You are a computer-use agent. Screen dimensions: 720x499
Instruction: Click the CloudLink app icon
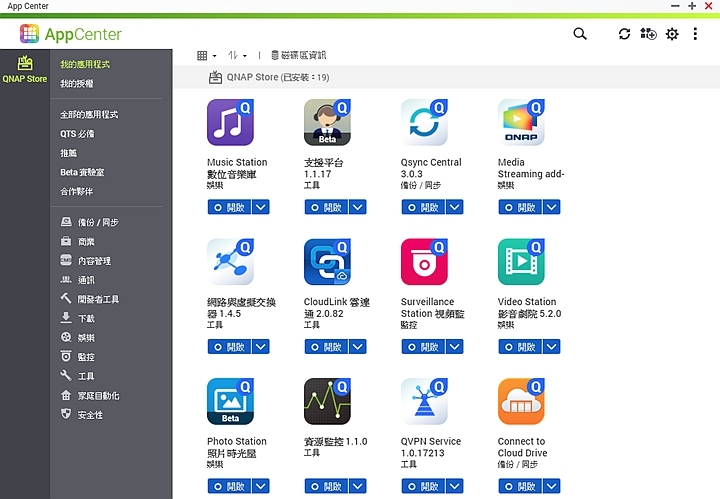(x=327, y=262)
